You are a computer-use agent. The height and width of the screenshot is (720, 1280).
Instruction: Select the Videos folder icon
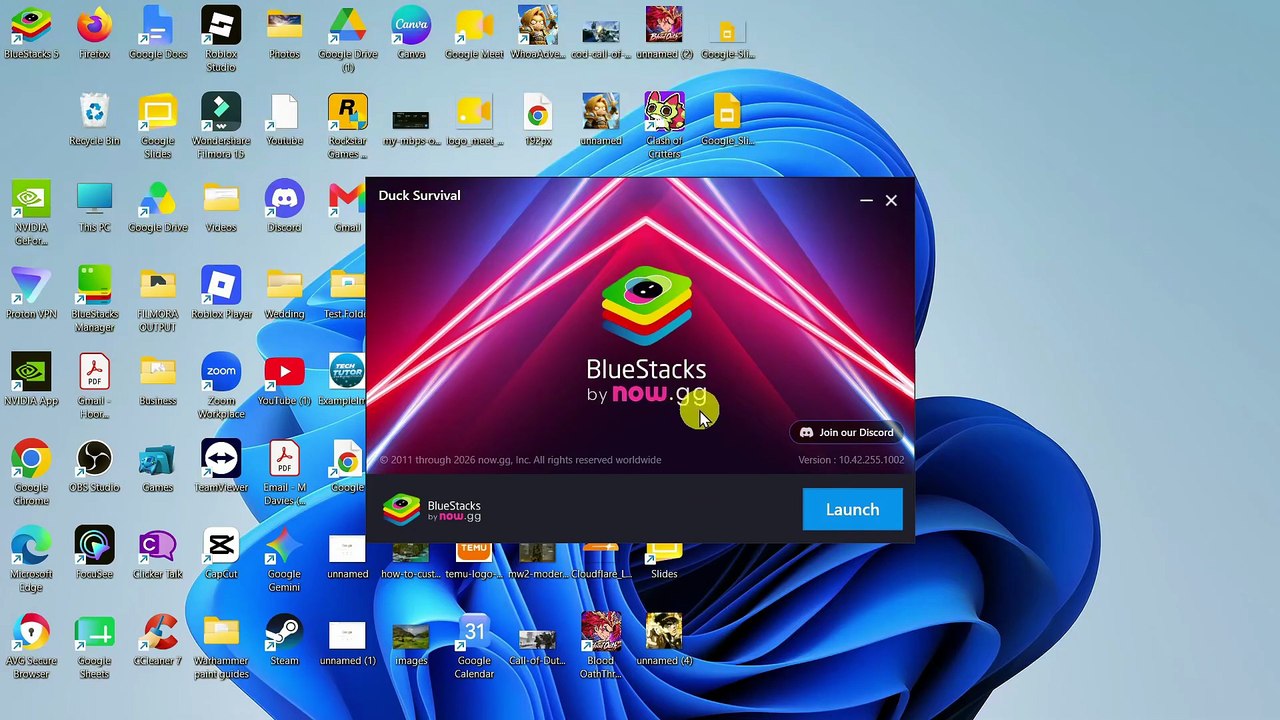[x=221, y=207]
